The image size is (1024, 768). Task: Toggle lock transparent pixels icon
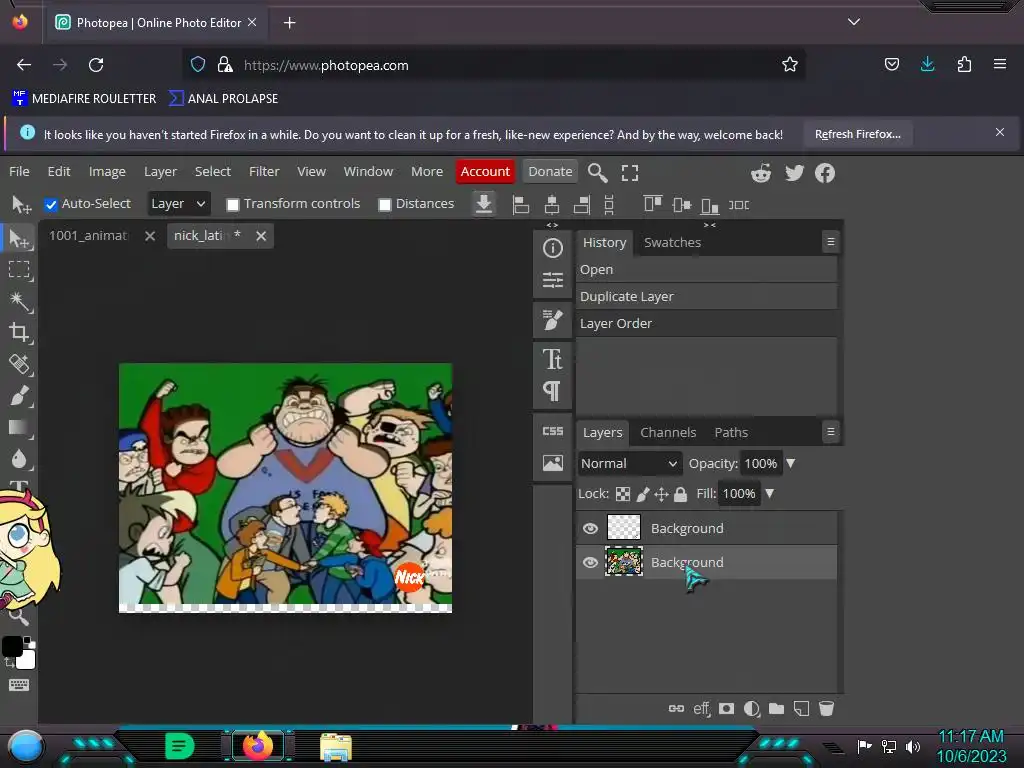(623, 494)
